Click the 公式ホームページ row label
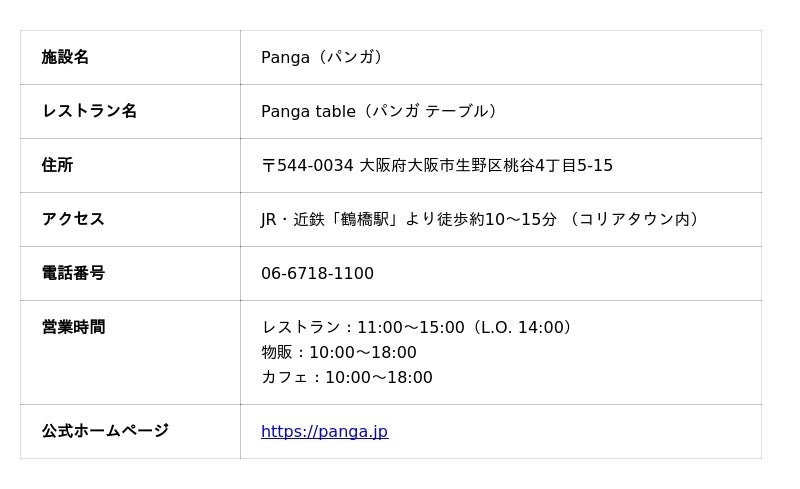The image size is (800, 489). pos(105,432)
